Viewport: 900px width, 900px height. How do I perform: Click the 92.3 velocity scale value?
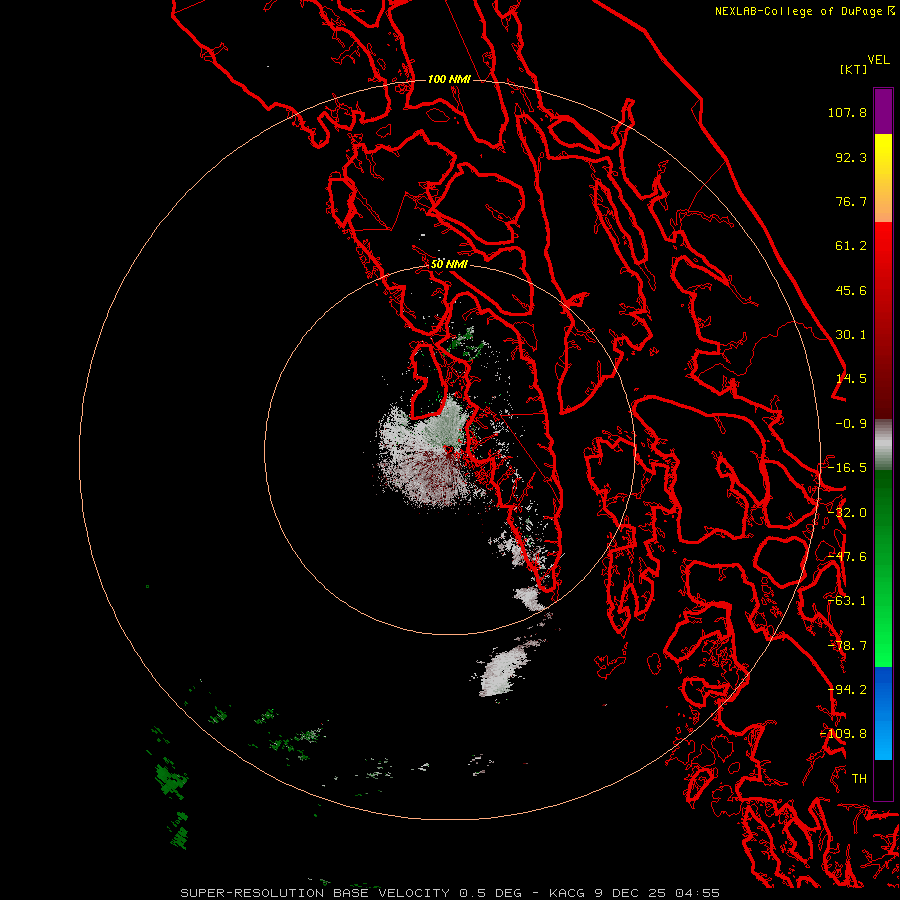tap(851, 157)
